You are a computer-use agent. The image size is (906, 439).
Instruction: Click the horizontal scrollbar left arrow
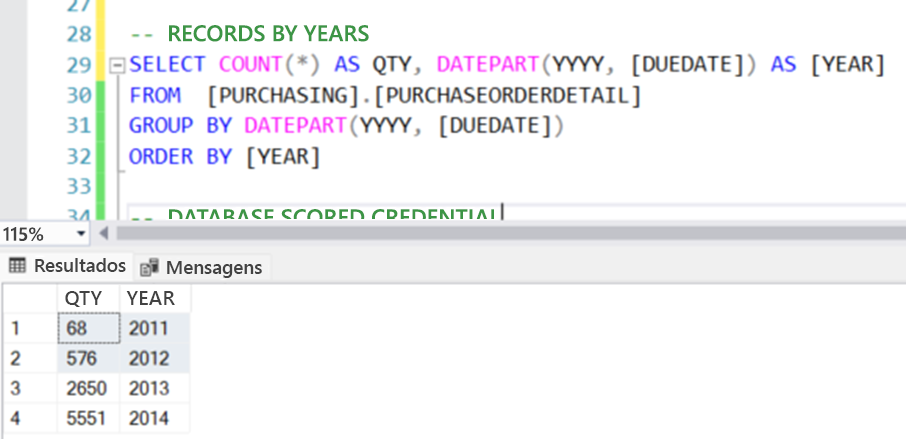[104, 233]
